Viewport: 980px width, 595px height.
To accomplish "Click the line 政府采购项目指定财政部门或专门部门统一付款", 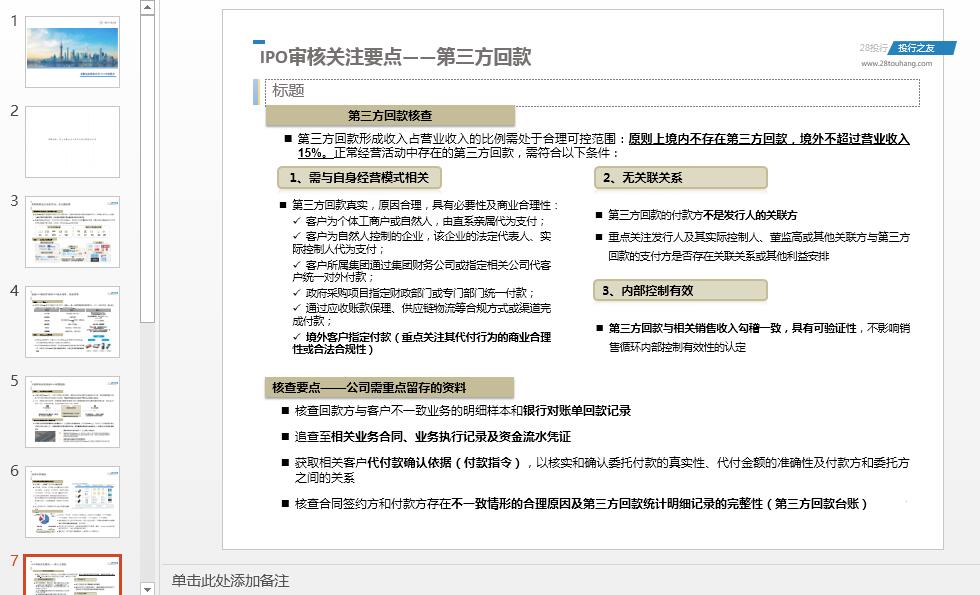I will coord(414,292).
